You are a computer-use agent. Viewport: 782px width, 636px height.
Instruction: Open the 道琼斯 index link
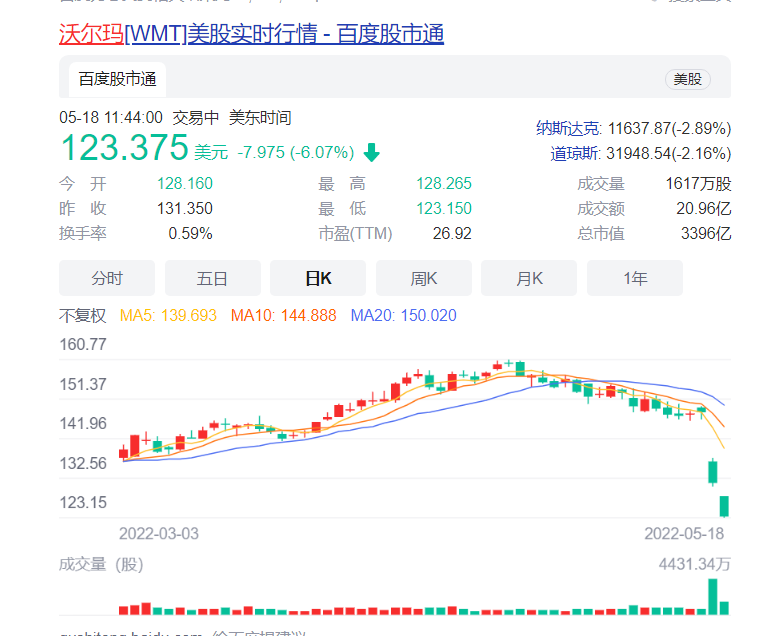(x=575, y=153)
